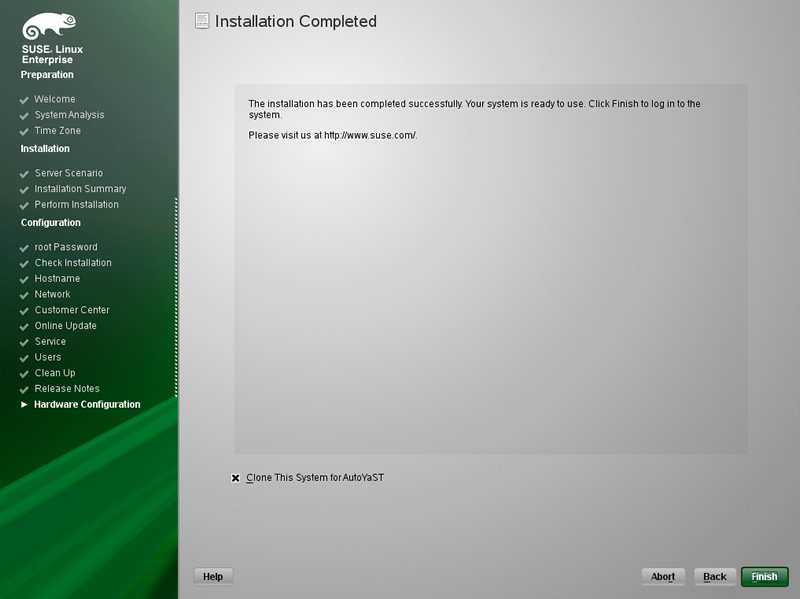Image resolution: width=800 pixels, height=599 pixels.
Task: Click the Back button
Action: [714, 577]
